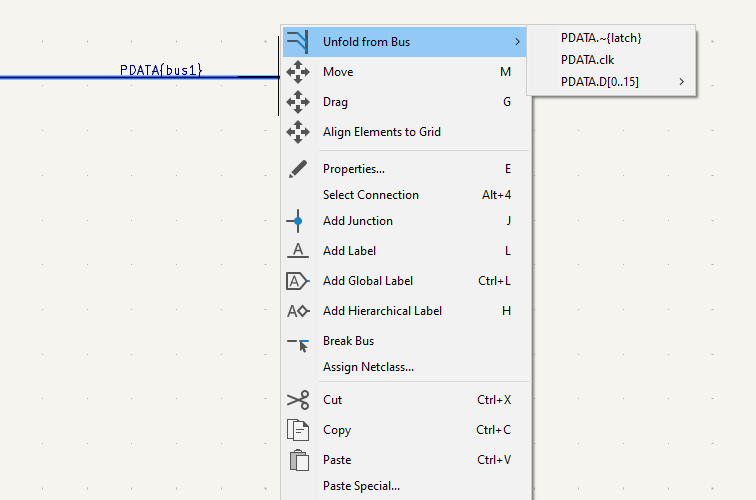Open Assign Netclass dialog
The width and height of the screenshot is (756, 500).
coord(368,367)
